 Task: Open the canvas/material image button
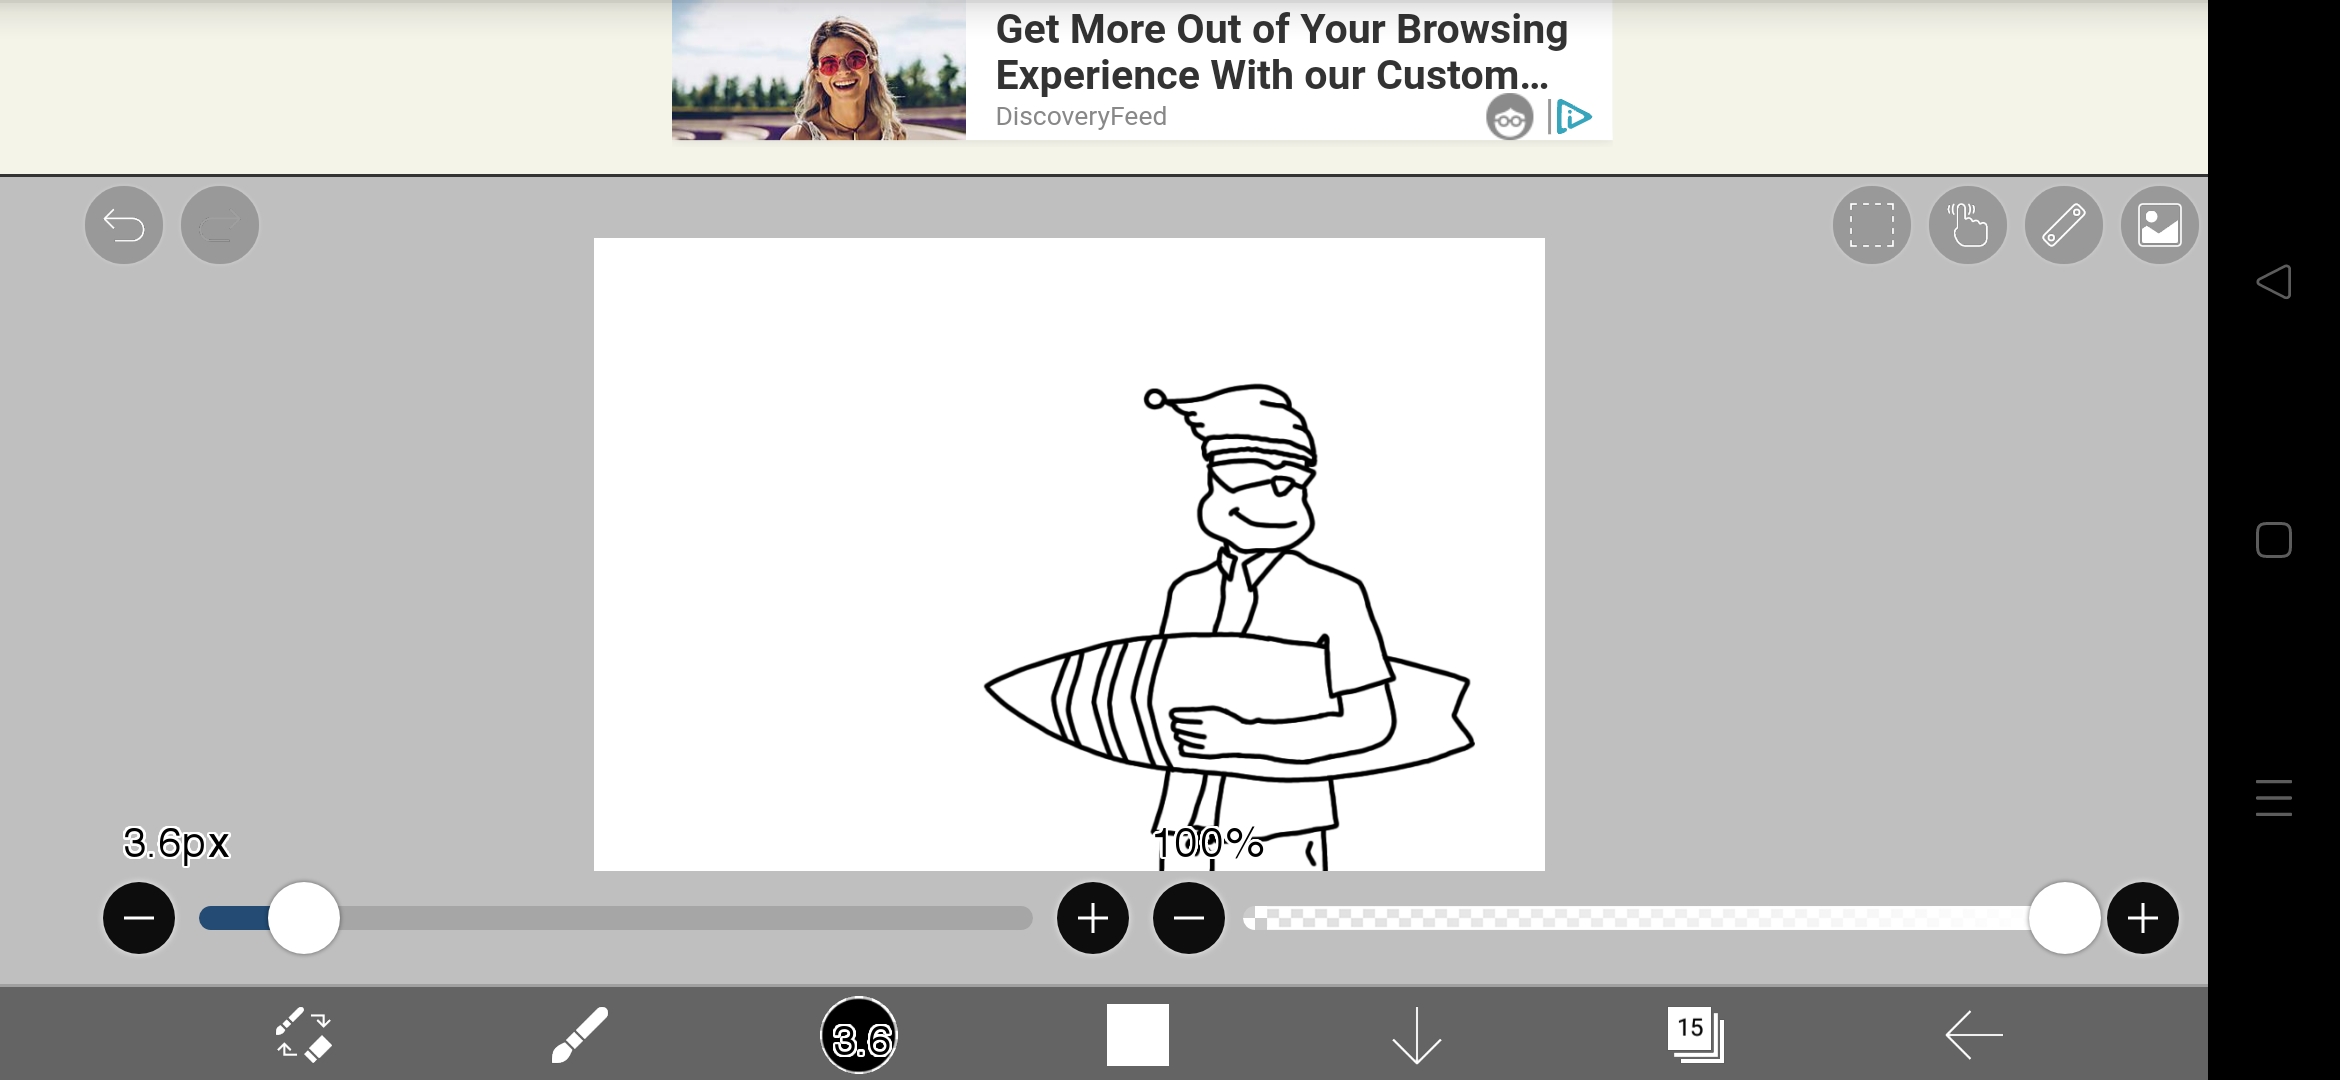coord(2159,225)
